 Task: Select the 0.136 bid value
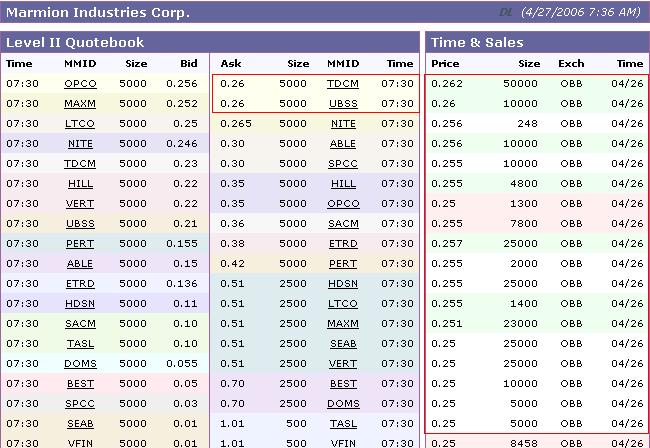point(182,284)
